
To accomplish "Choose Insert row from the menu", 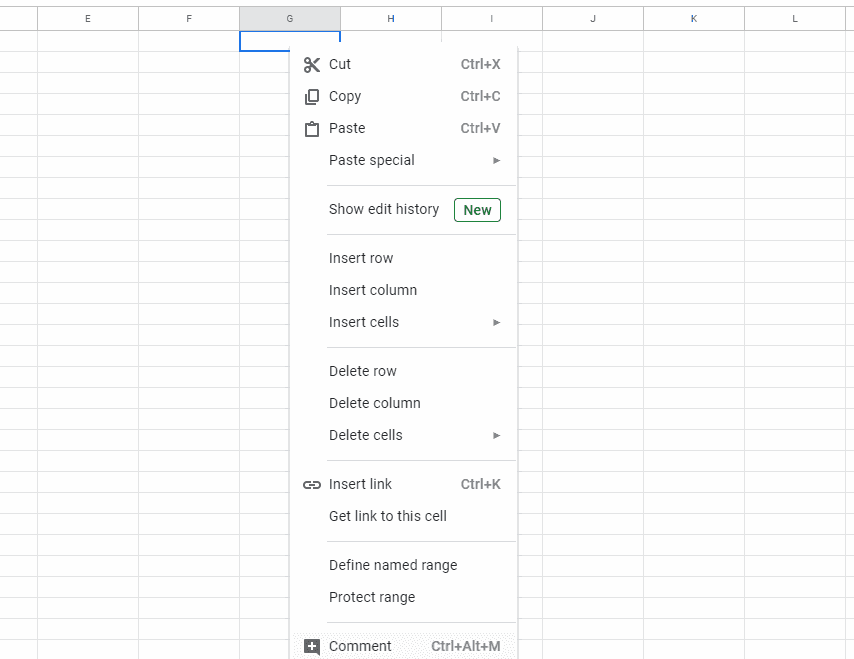I will (x=361, y=258).
